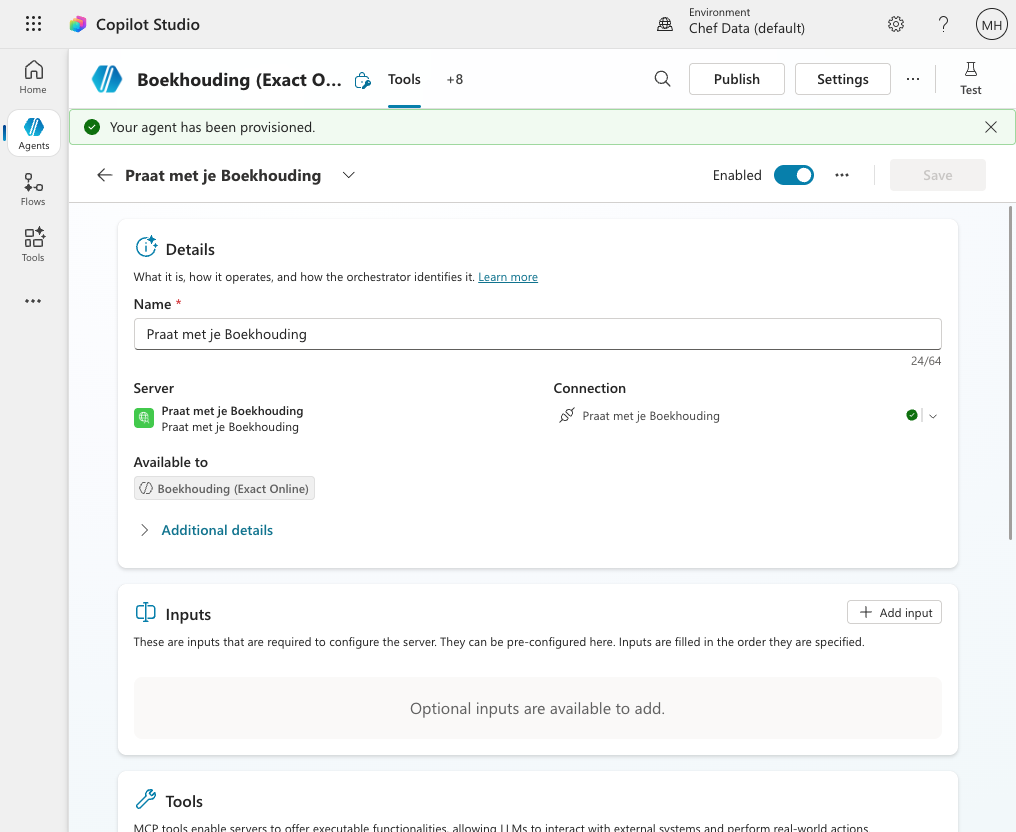This screenshot has height=832, width=1016.
Task: Click the Publish button
Action: point(737,79)
